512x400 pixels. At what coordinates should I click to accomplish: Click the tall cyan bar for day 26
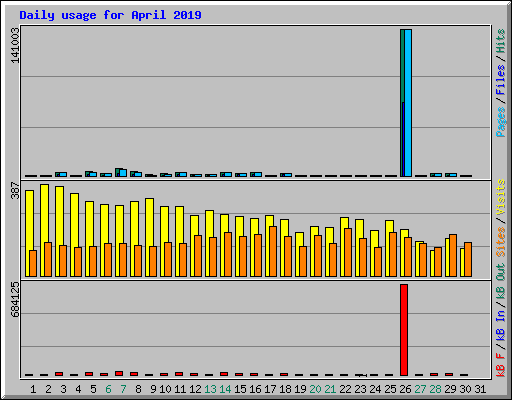pyautogui.click(x=408, y=103)
